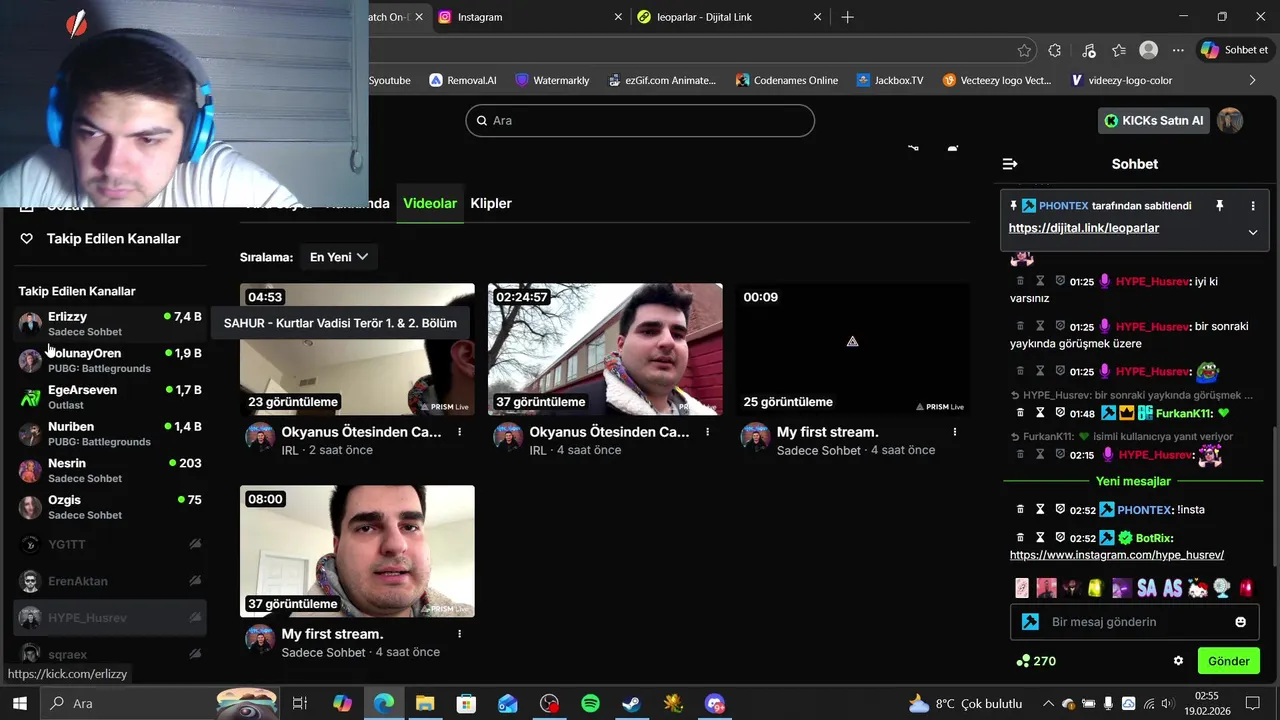Open EgeArseven's channel in sidebar

pos(110,397)
